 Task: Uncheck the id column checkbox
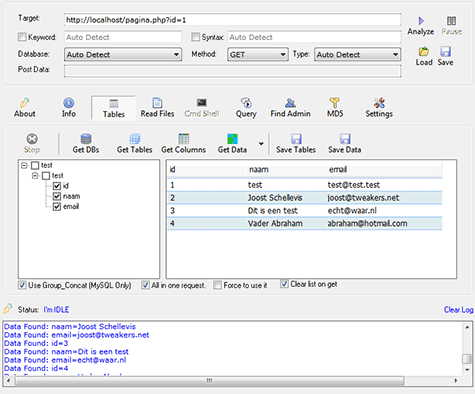pyautogui.click(x=57, y=186)
